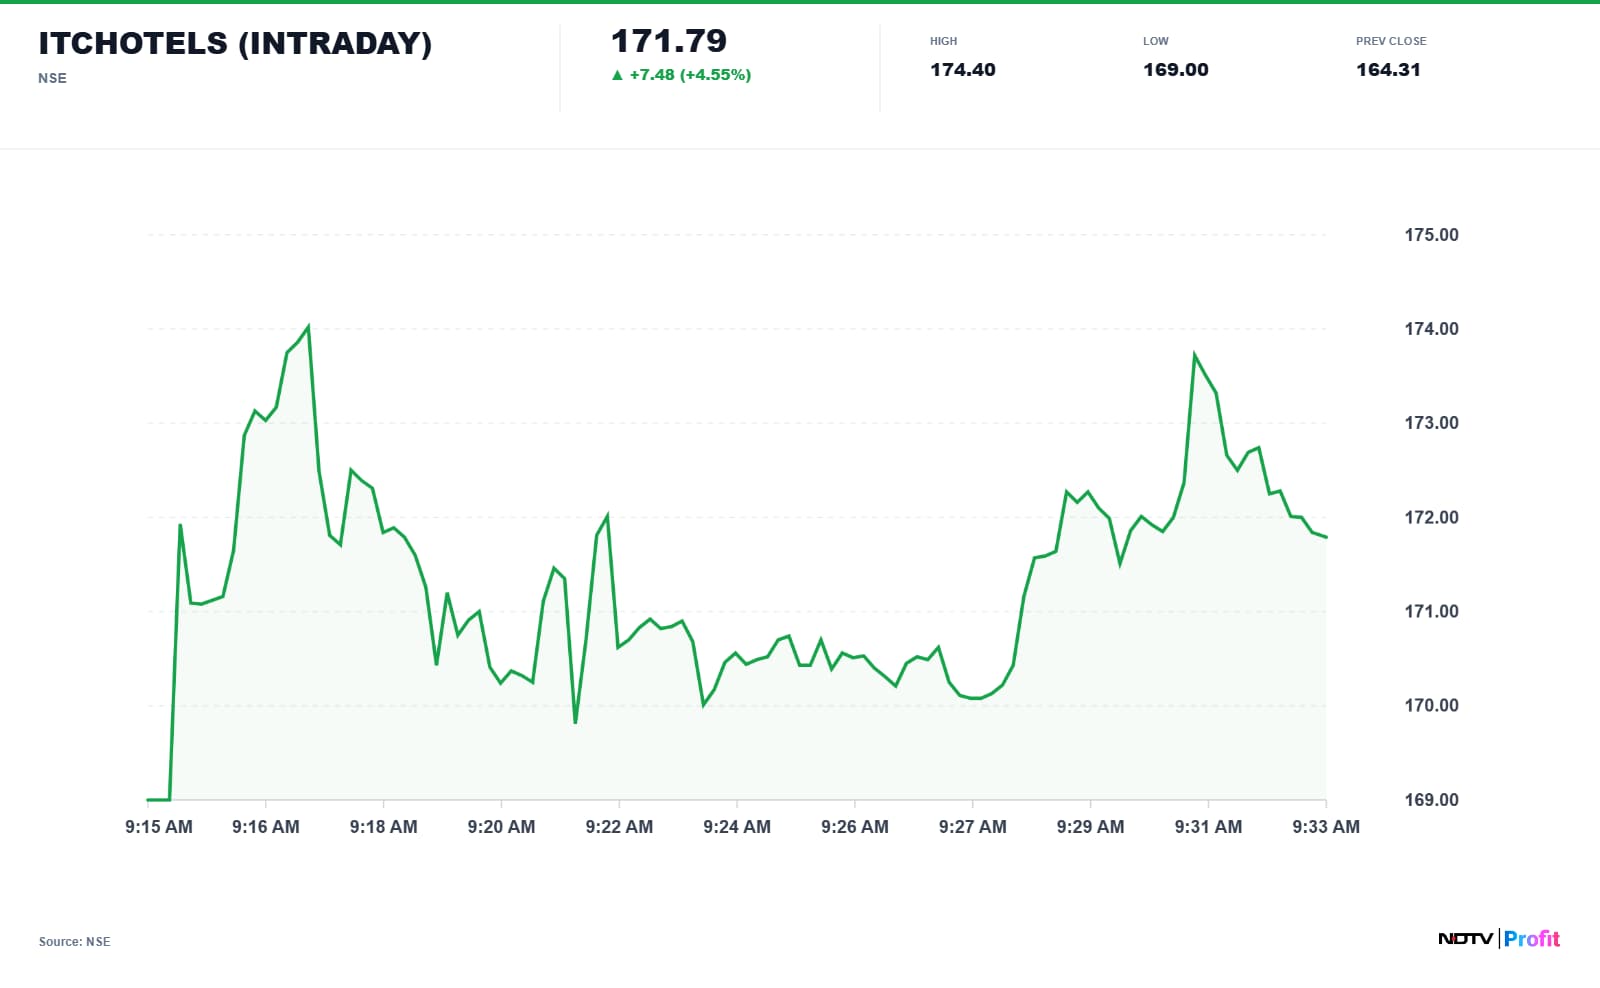The width and height of the screenshot is (1600, 988).
Task: Click the high value 174.40
Action: (x=963, y=70)
